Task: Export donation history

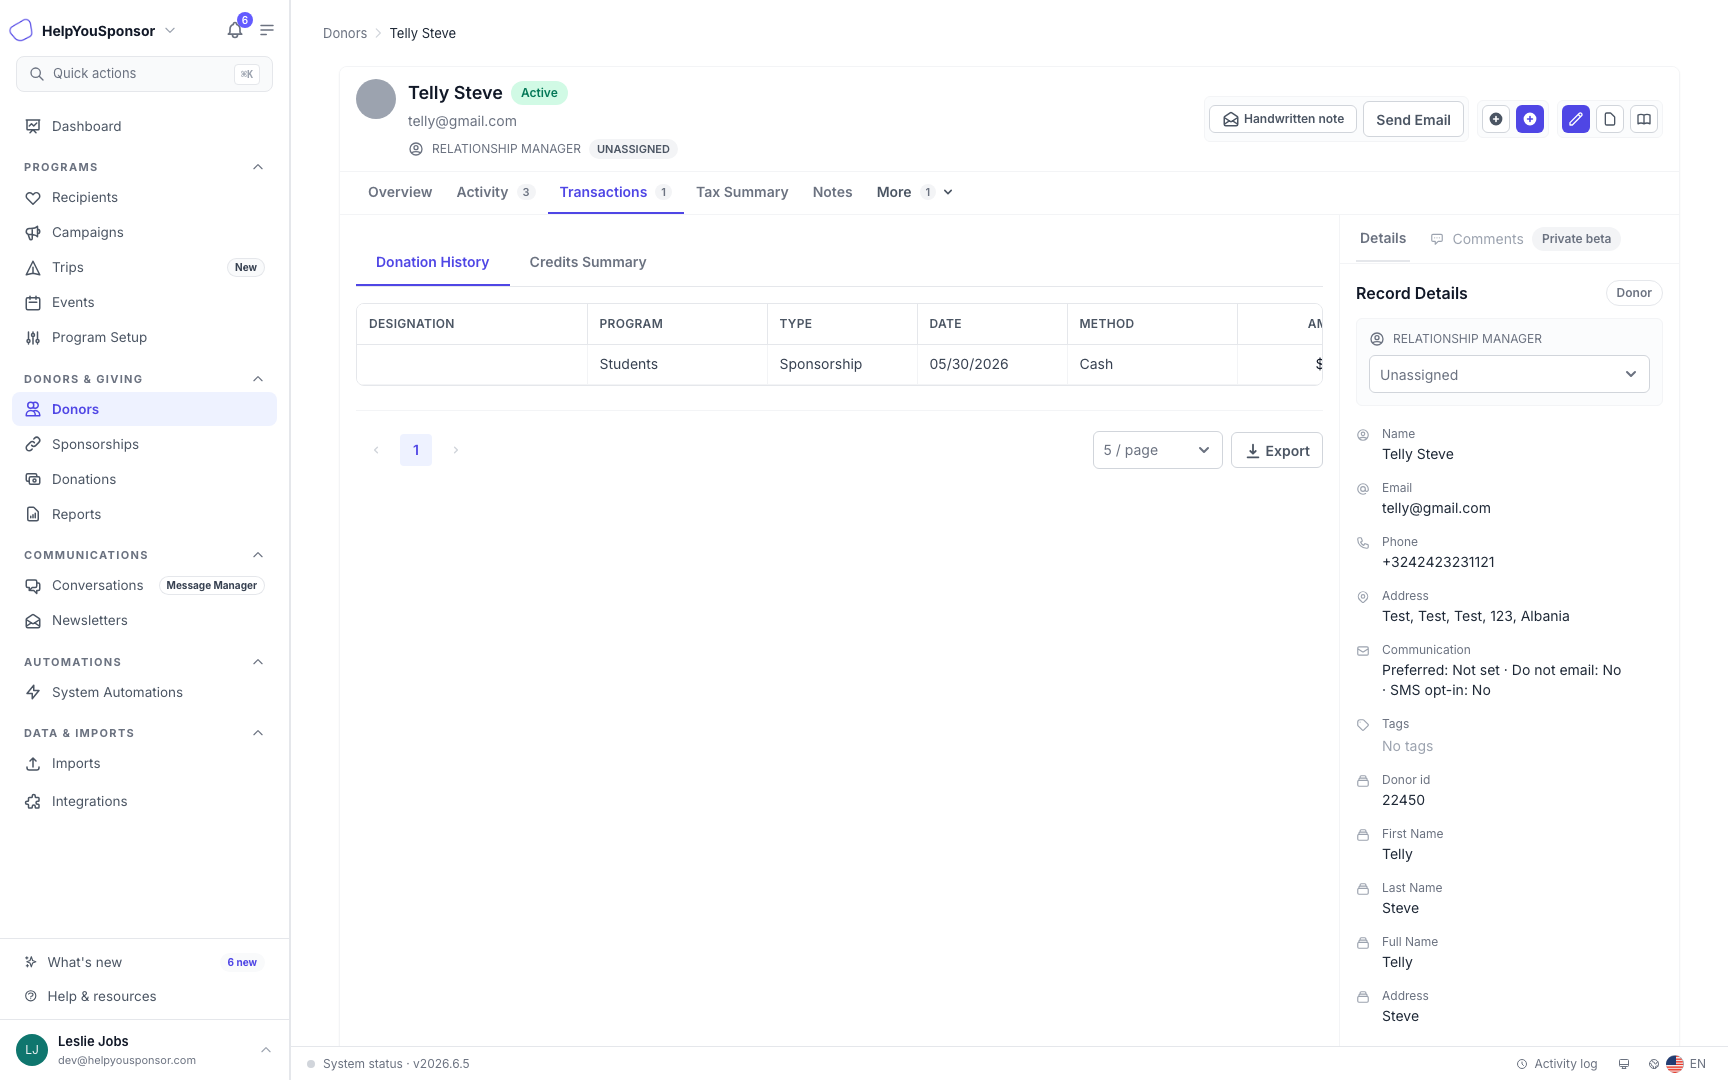Action: (1277, 450)
